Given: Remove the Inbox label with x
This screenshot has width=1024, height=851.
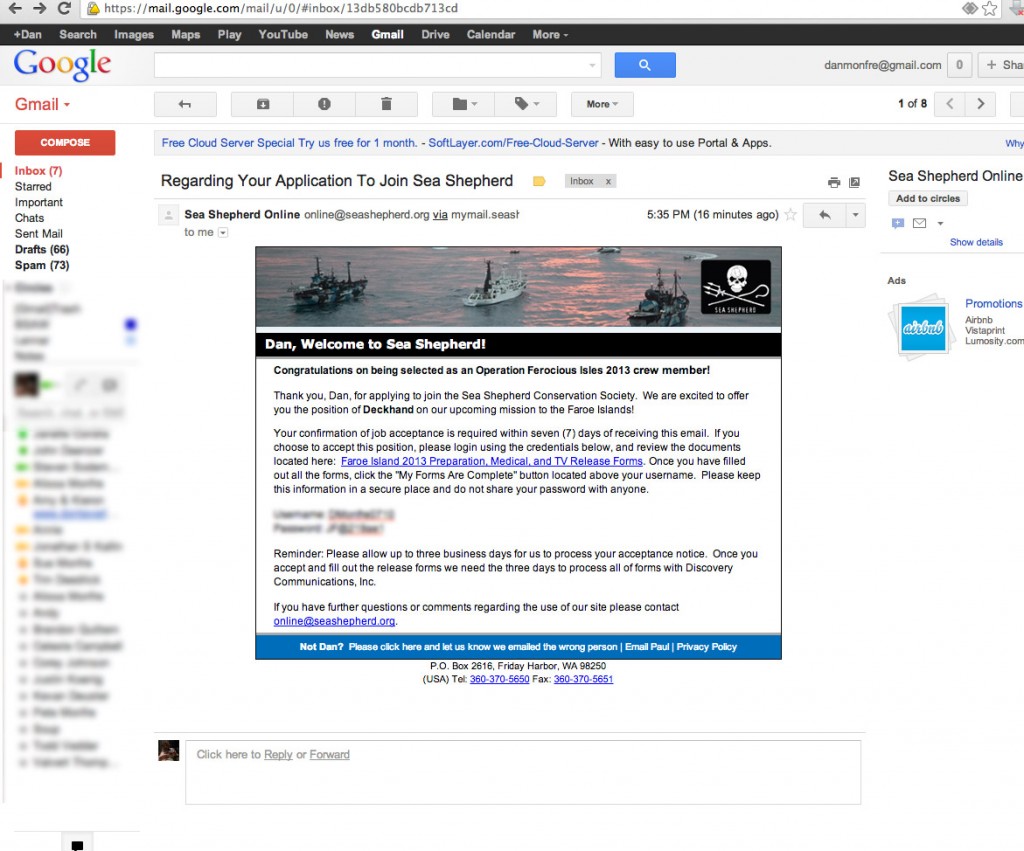Looking at the screenshot, I should (608, 181).
